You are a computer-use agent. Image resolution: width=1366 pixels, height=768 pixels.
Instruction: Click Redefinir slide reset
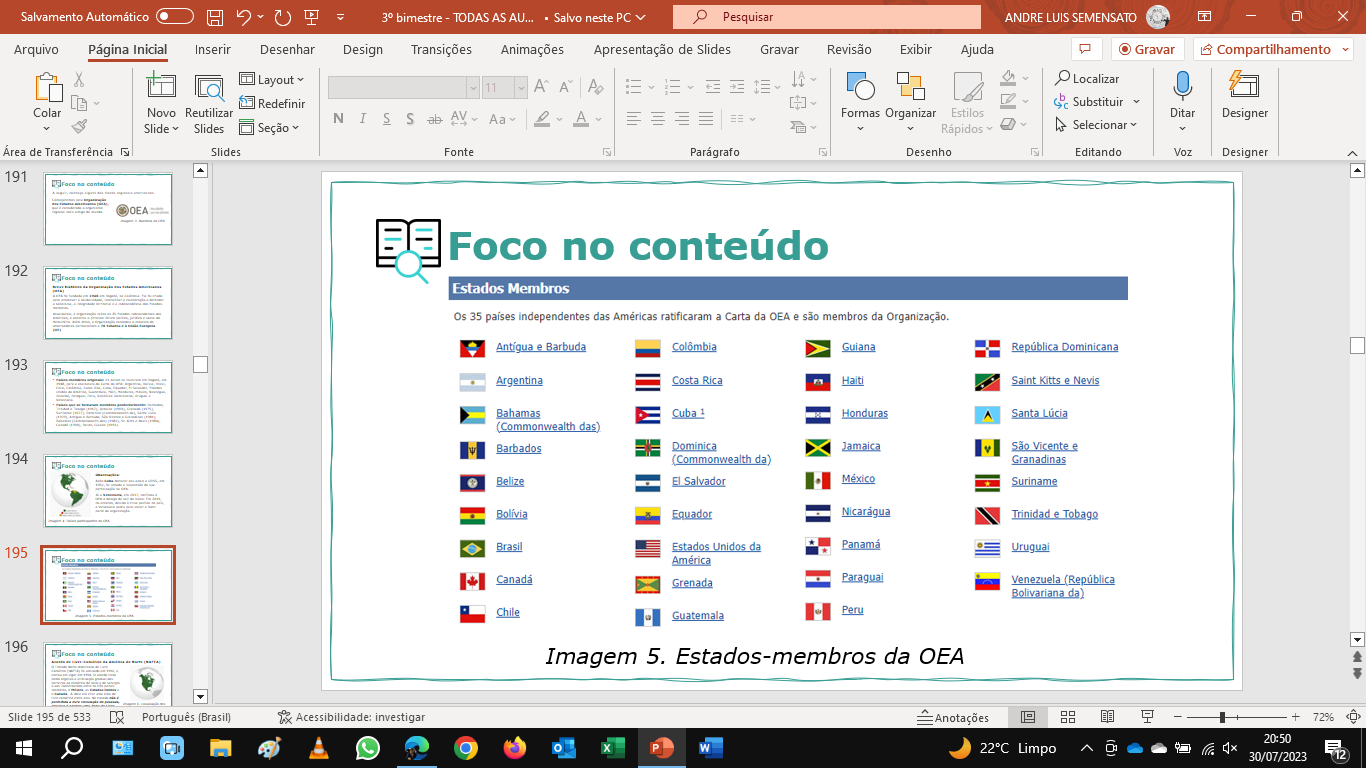[273, 103]
